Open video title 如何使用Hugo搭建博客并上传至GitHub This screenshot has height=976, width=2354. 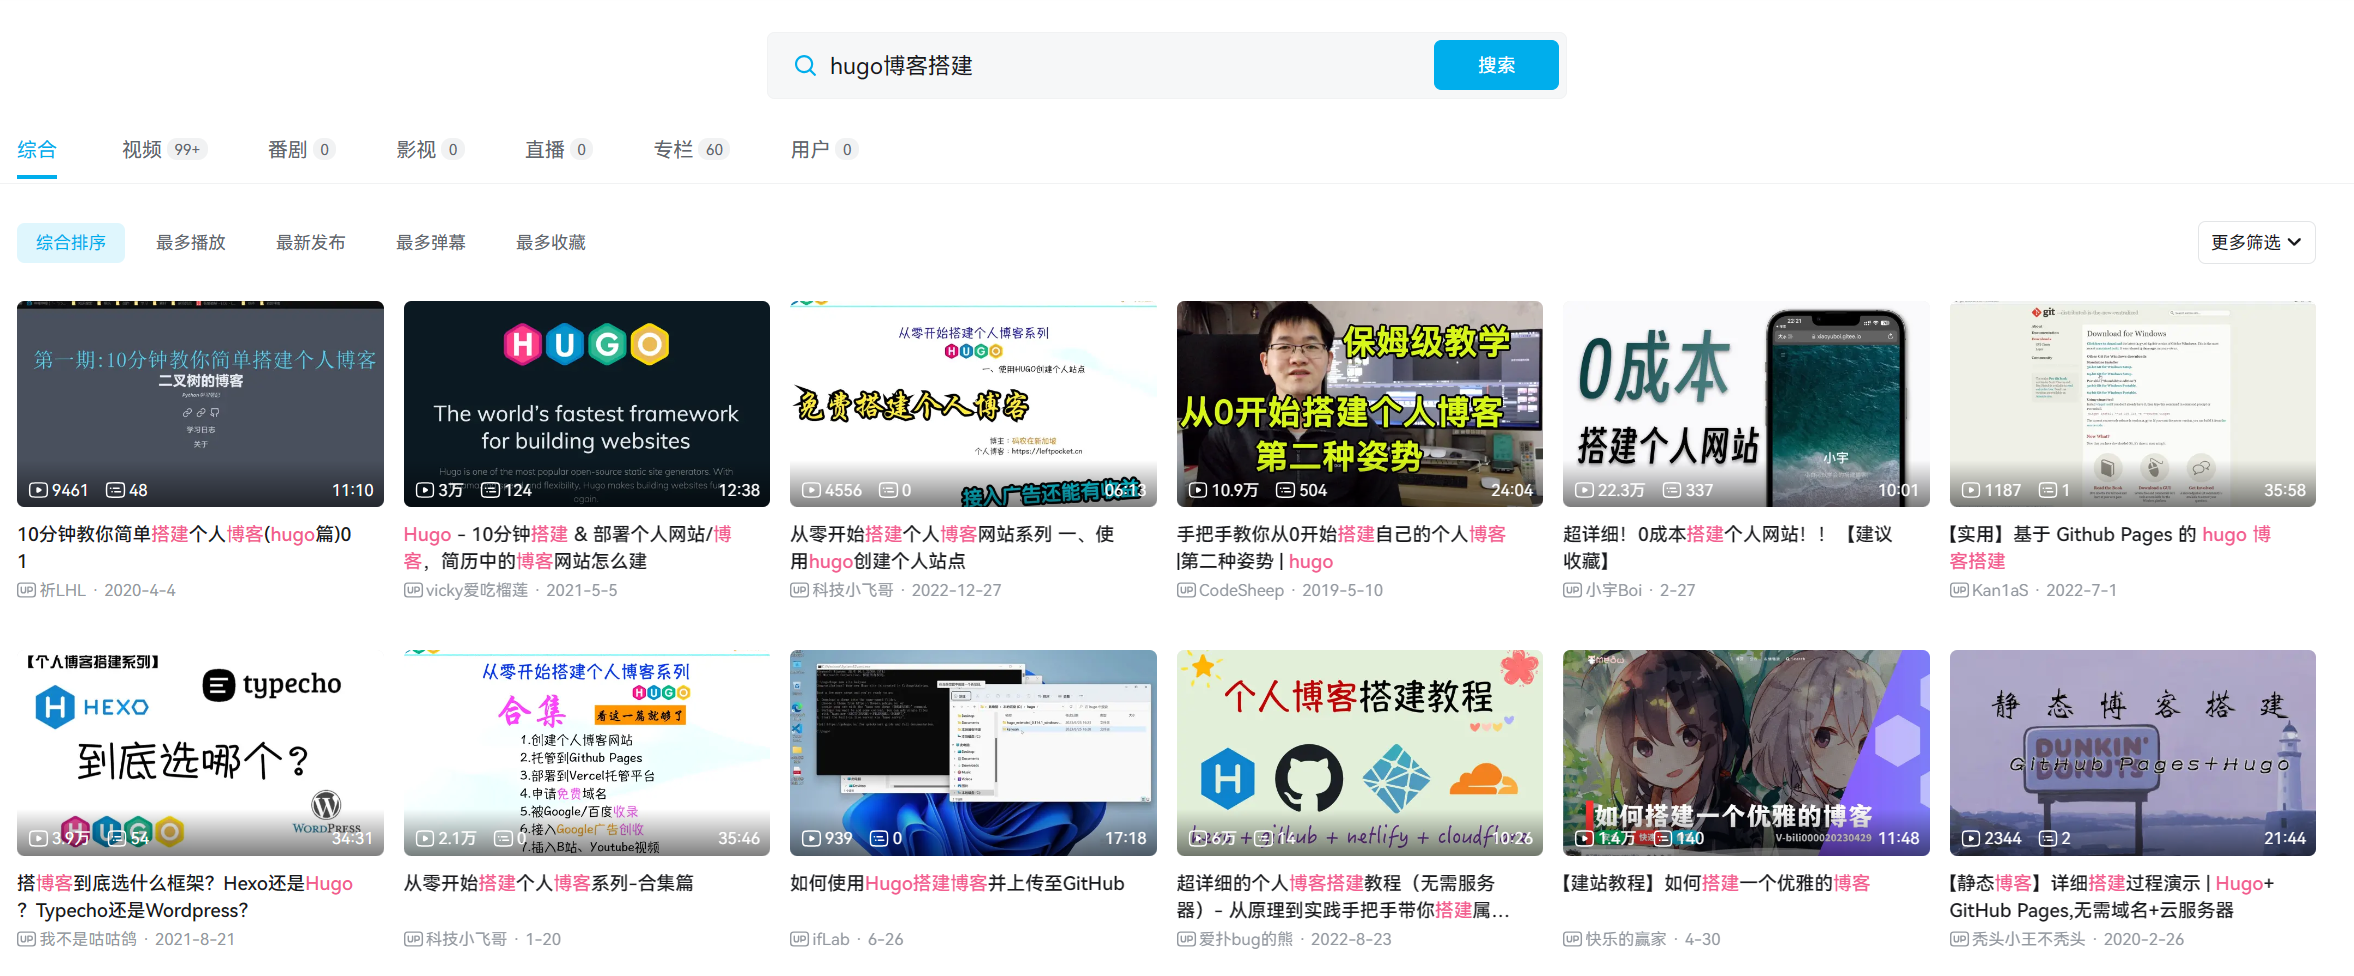point(956,883)
